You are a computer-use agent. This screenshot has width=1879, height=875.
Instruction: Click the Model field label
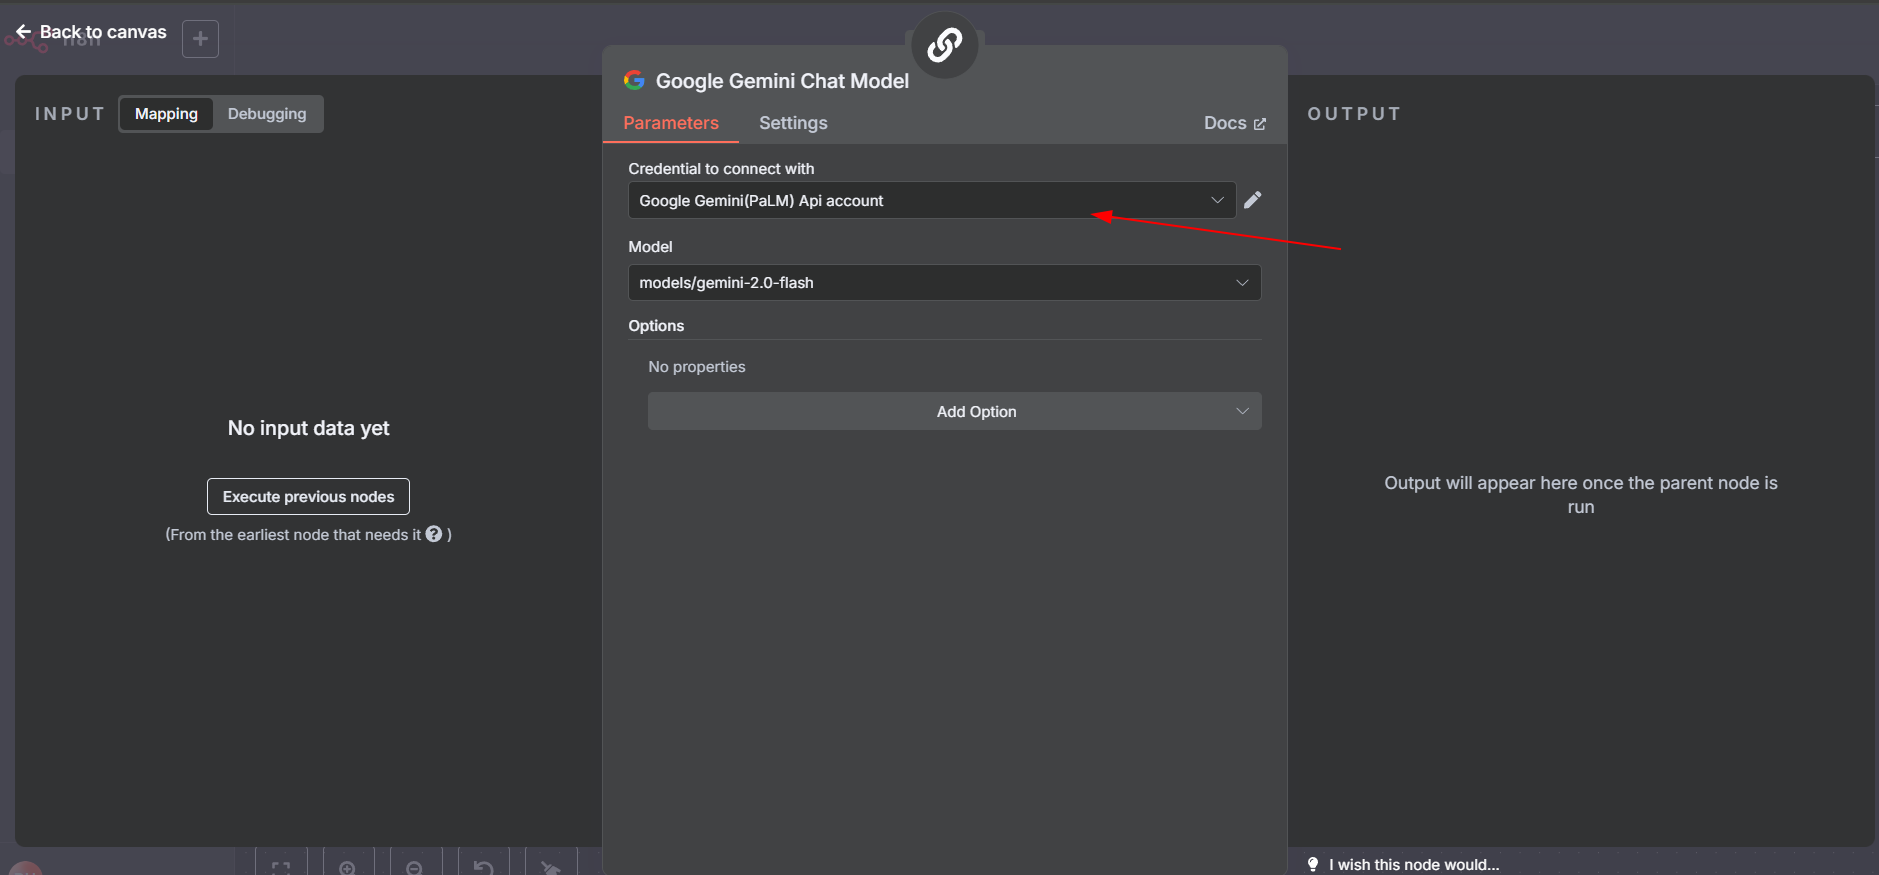click(650, 247)
